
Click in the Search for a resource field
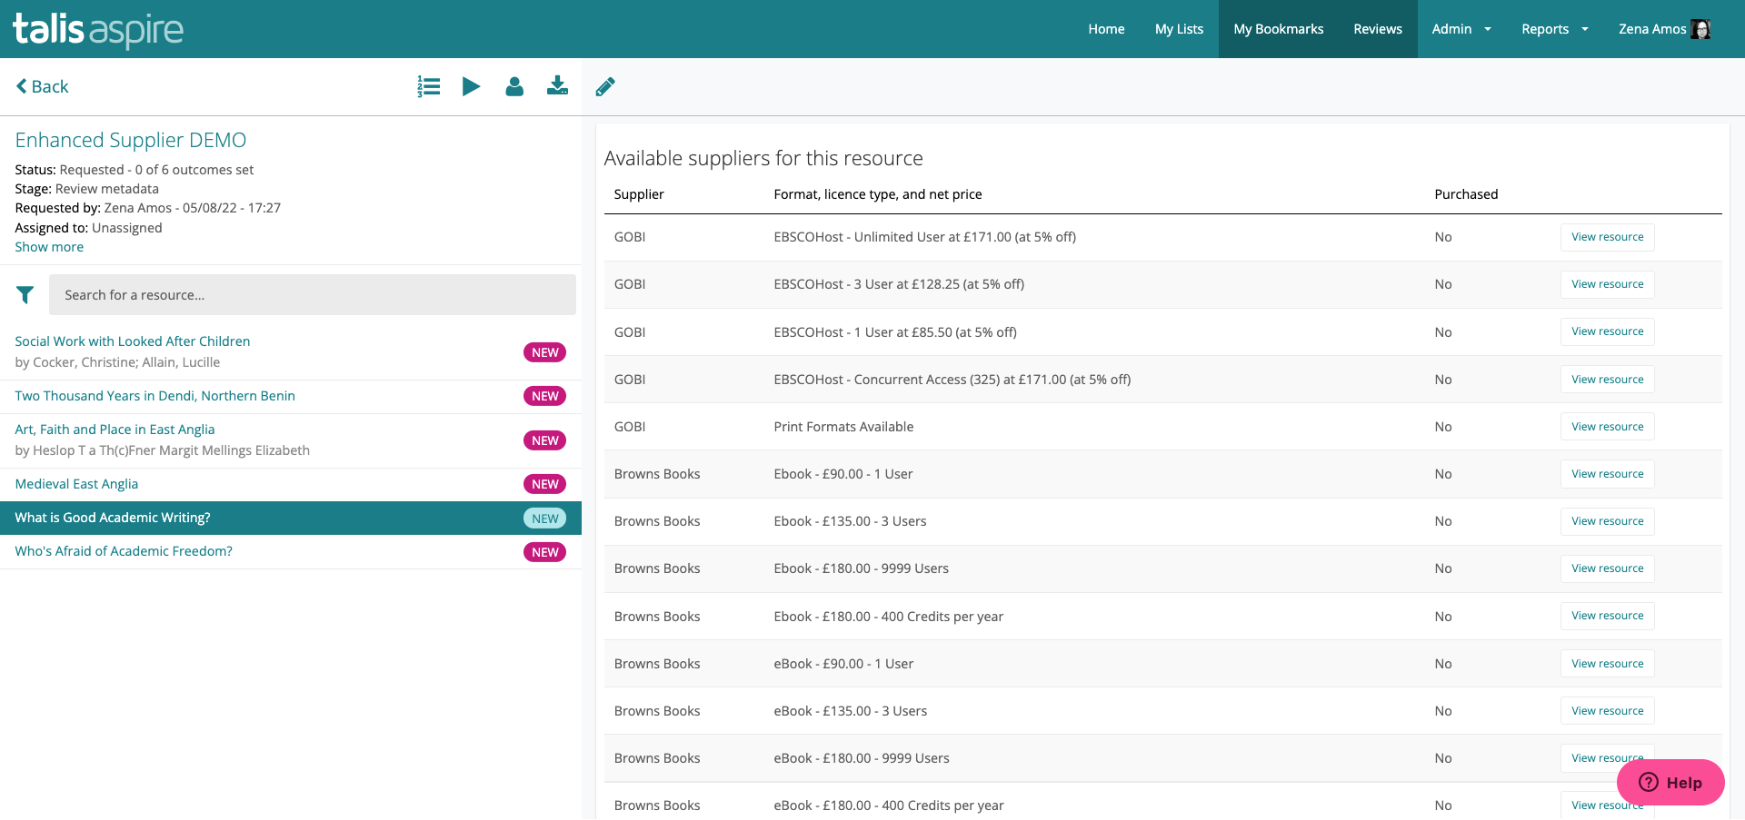coord(312,295)
